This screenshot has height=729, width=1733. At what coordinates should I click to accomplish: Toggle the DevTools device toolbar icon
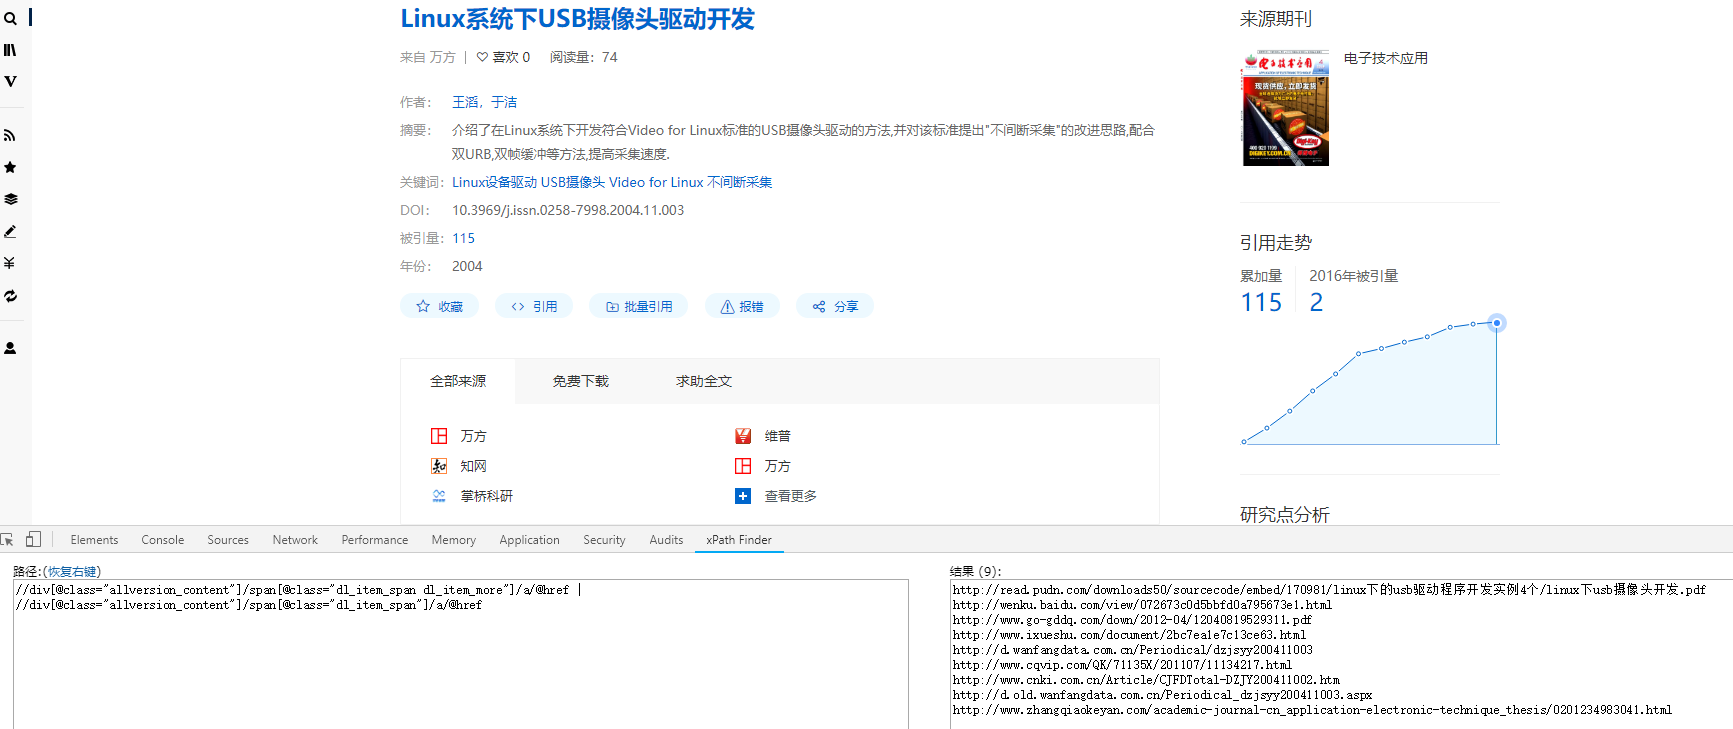[33, 539]
